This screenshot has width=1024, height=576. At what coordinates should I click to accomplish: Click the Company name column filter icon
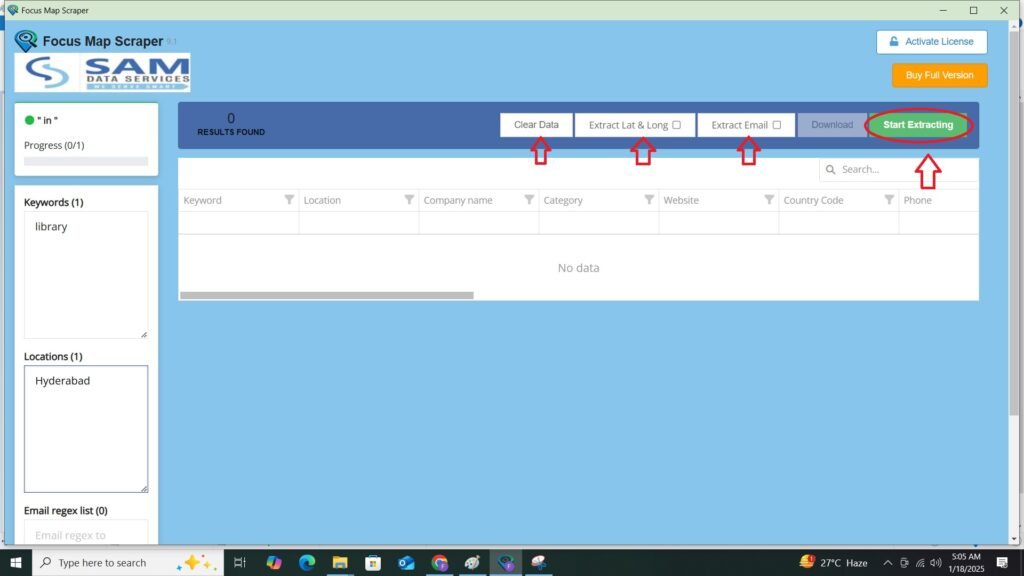[529, 200]
